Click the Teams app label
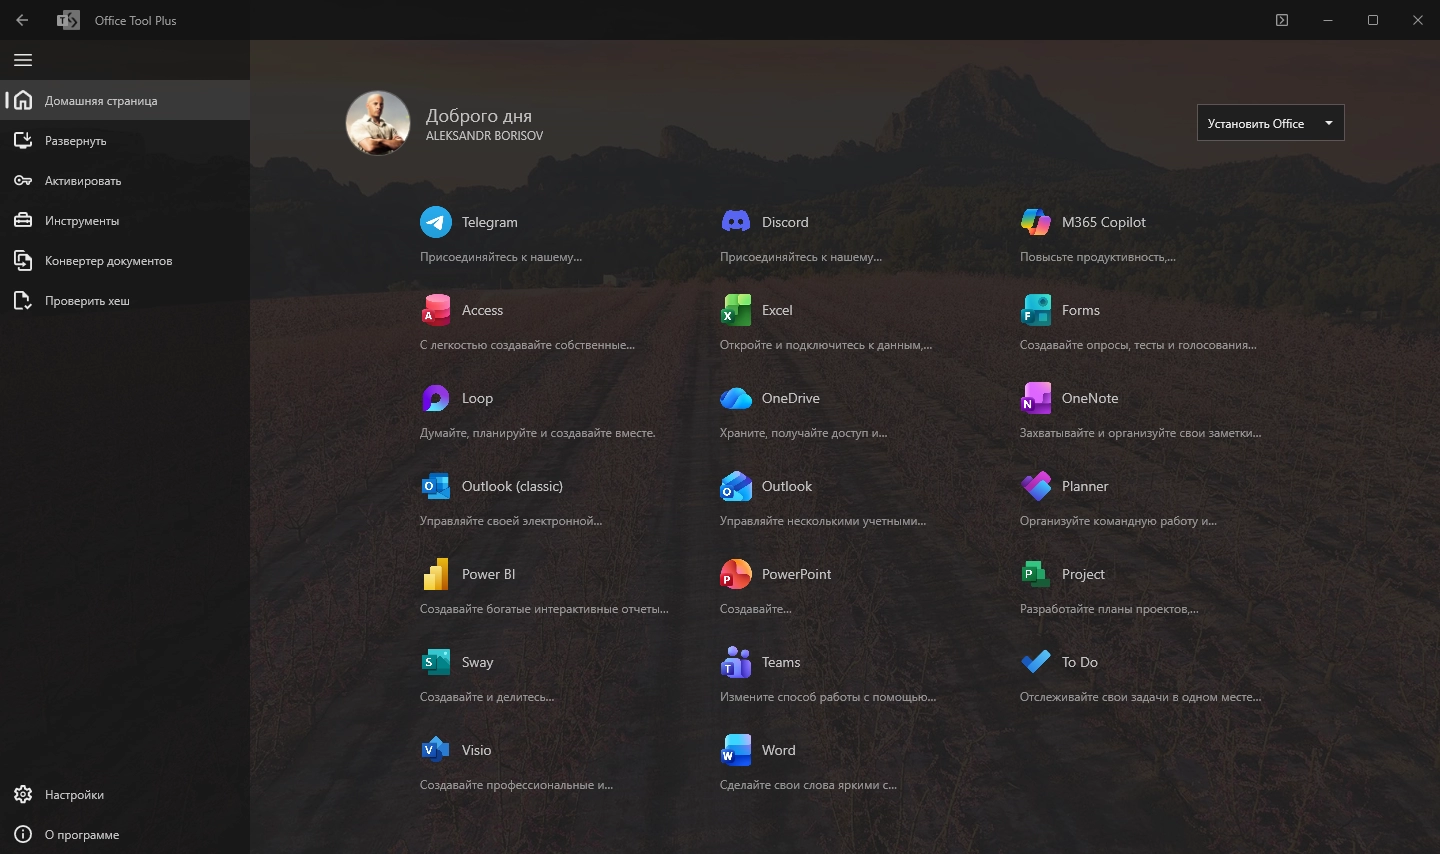Screen dimensions: 1440x854 pos(781,662)
